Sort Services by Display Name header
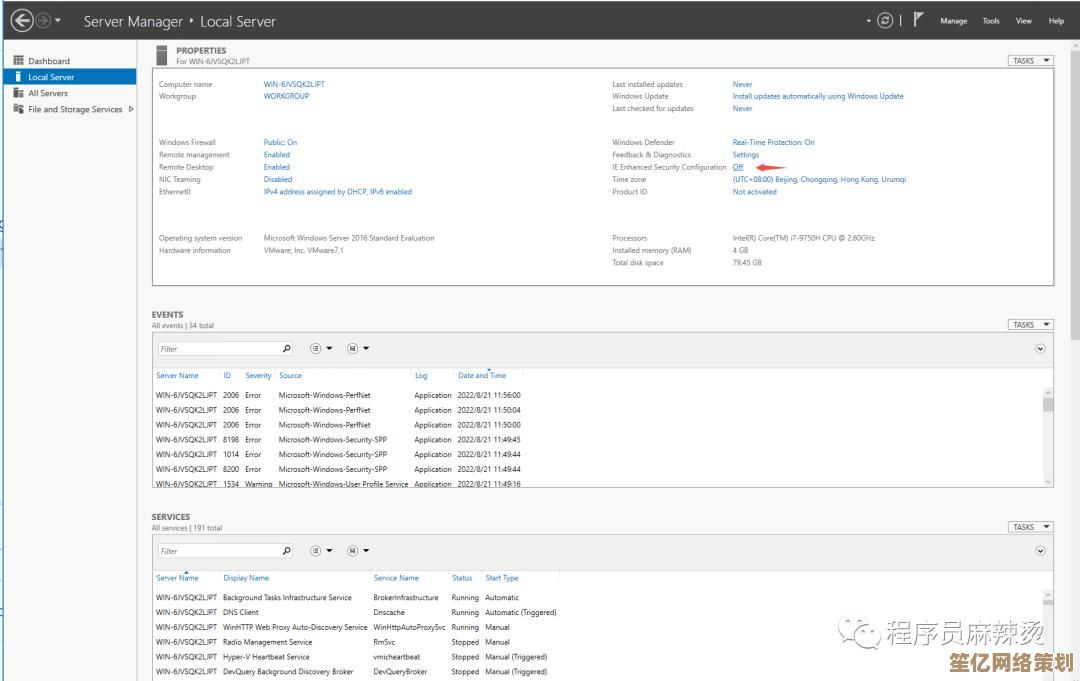The width and height of the screenshot is (1080, 681). (246, 578)
